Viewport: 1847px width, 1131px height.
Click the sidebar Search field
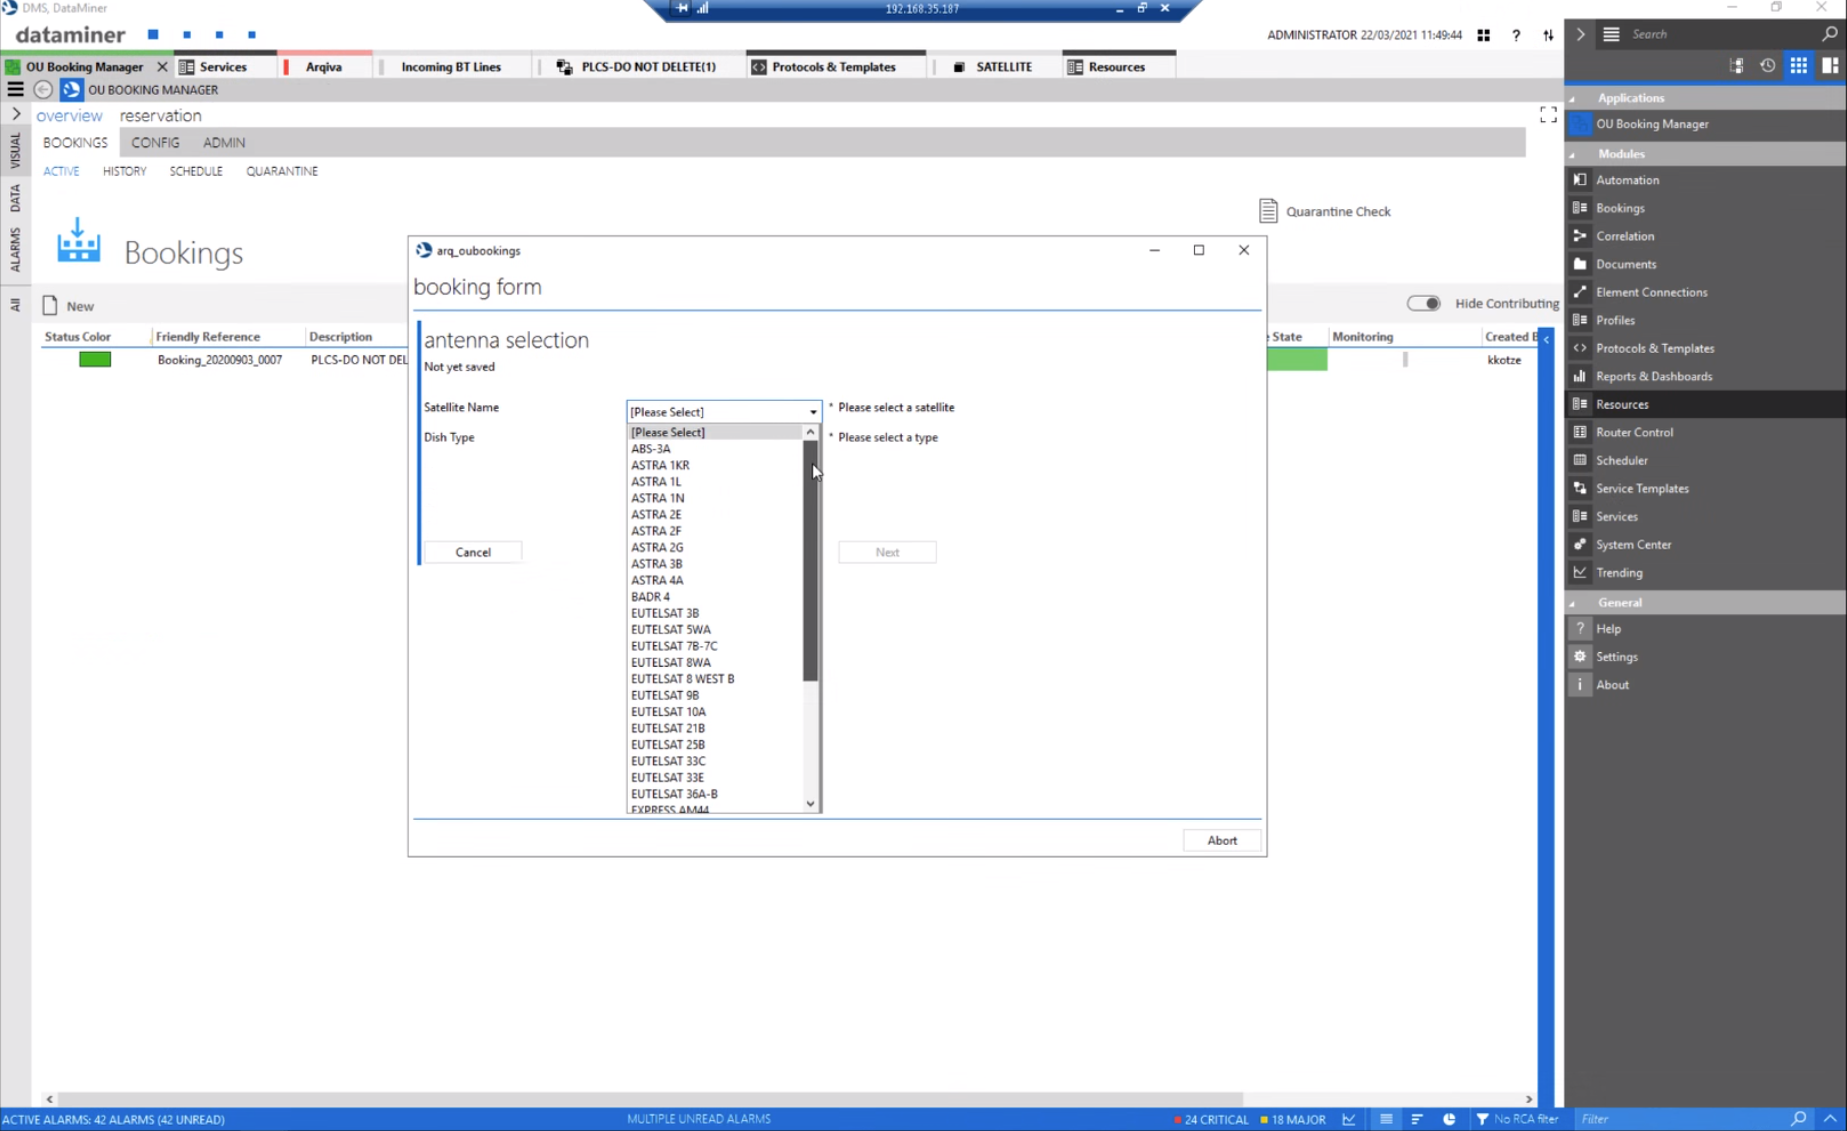click(1720, 34)
